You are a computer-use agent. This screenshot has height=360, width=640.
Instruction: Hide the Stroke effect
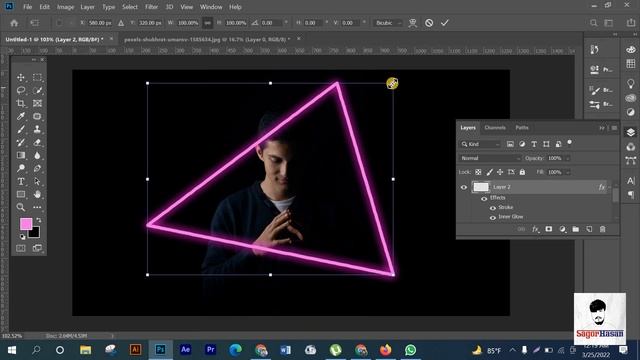coord(493,208)
